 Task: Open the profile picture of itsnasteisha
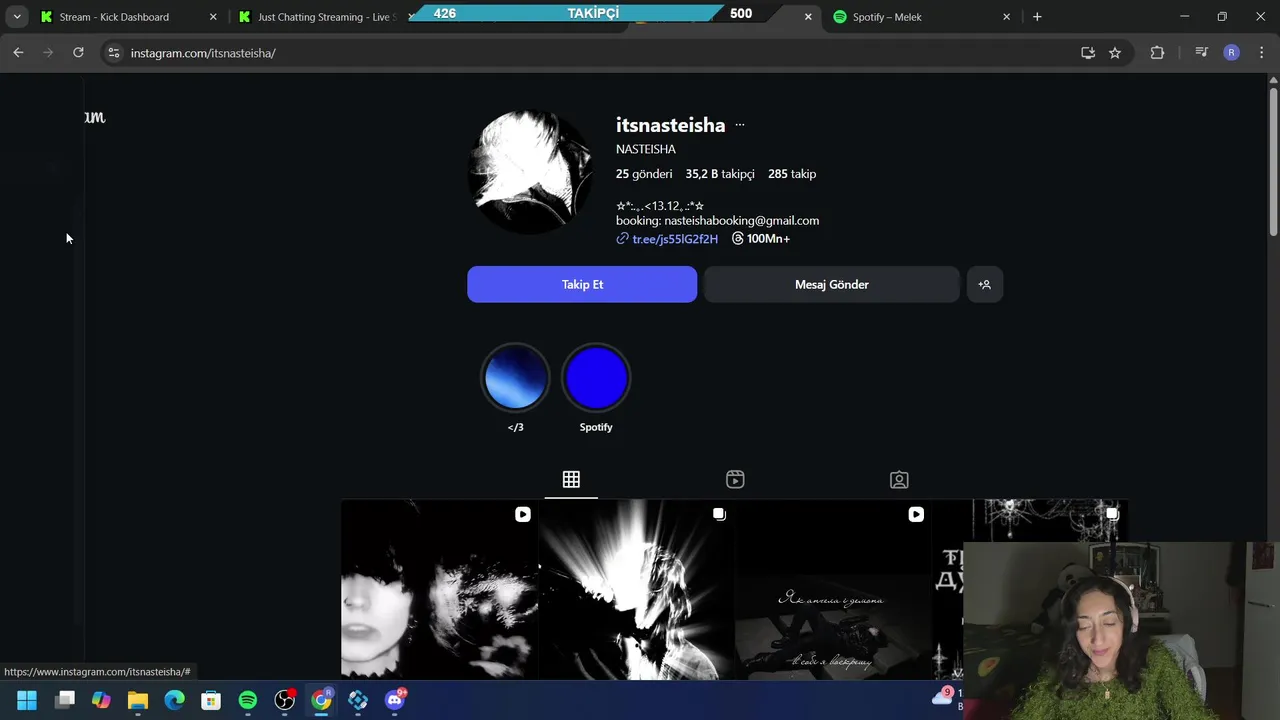coord(531,173)
